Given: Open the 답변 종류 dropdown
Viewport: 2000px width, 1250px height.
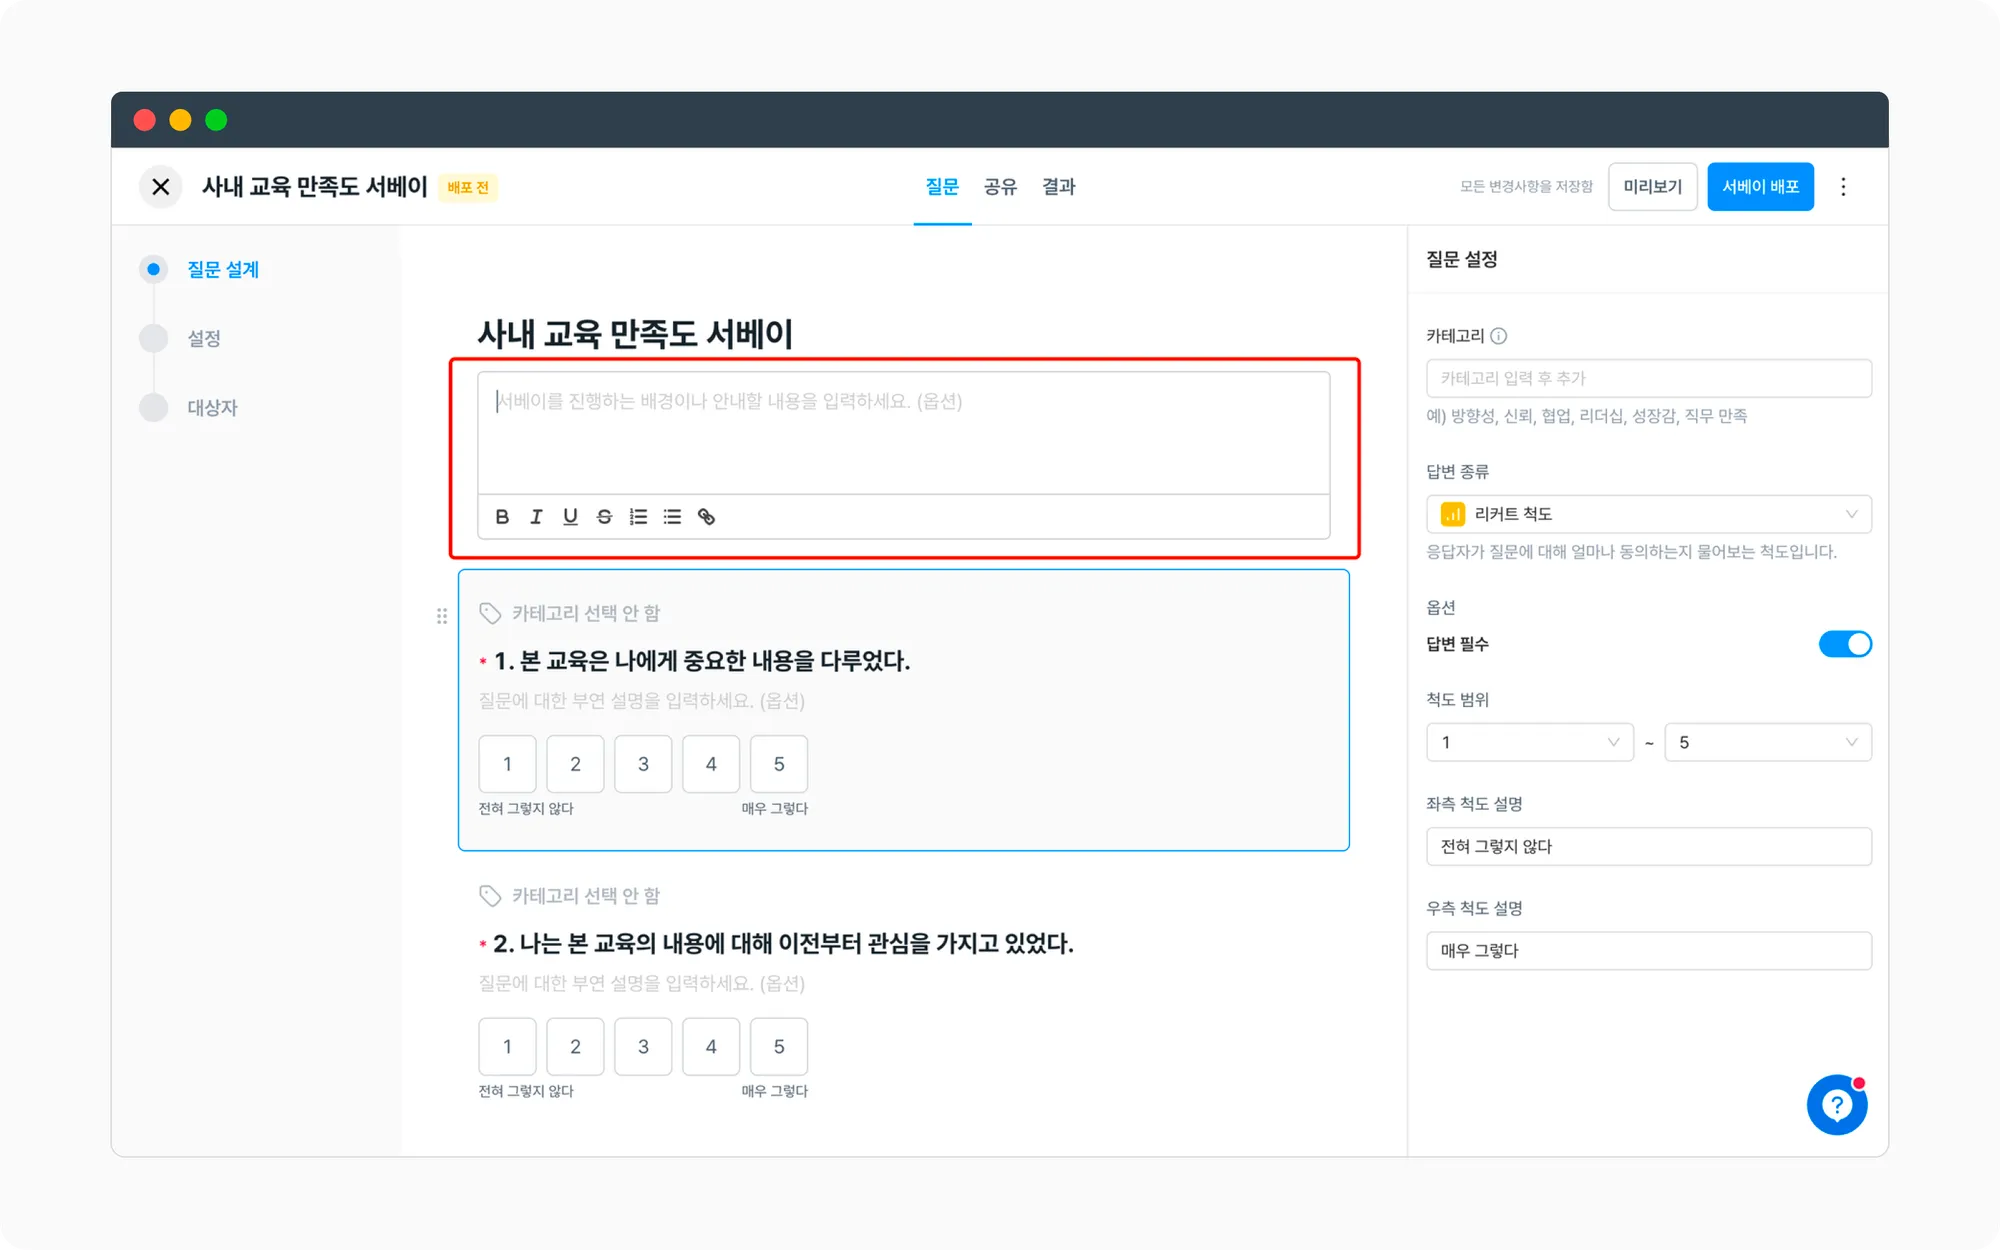Looking at the screenshot, I should coord(1648,514).
